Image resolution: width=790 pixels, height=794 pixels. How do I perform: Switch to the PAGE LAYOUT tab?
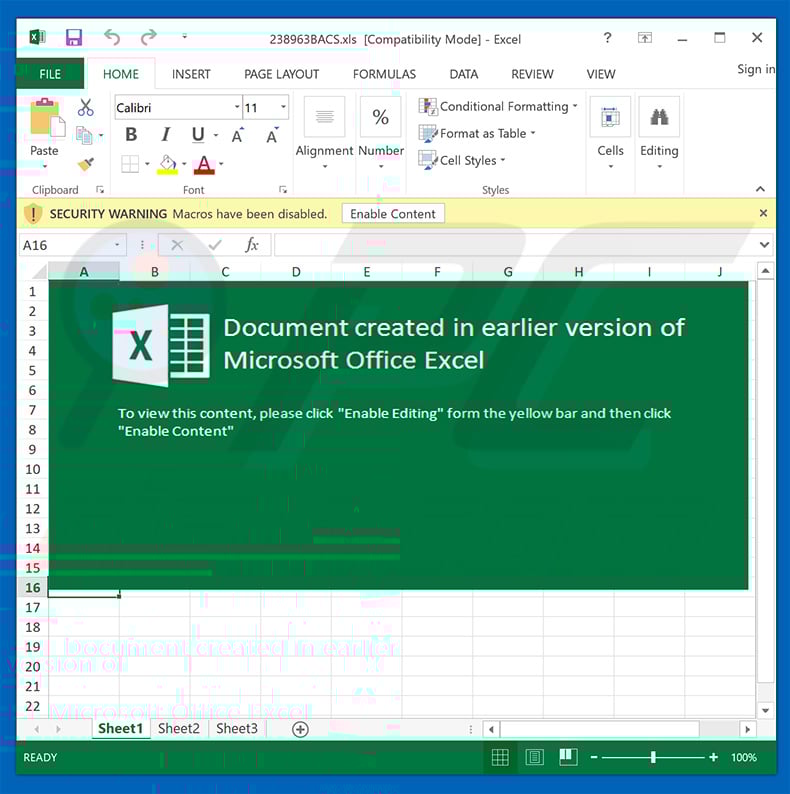click(x=282, y=74)
